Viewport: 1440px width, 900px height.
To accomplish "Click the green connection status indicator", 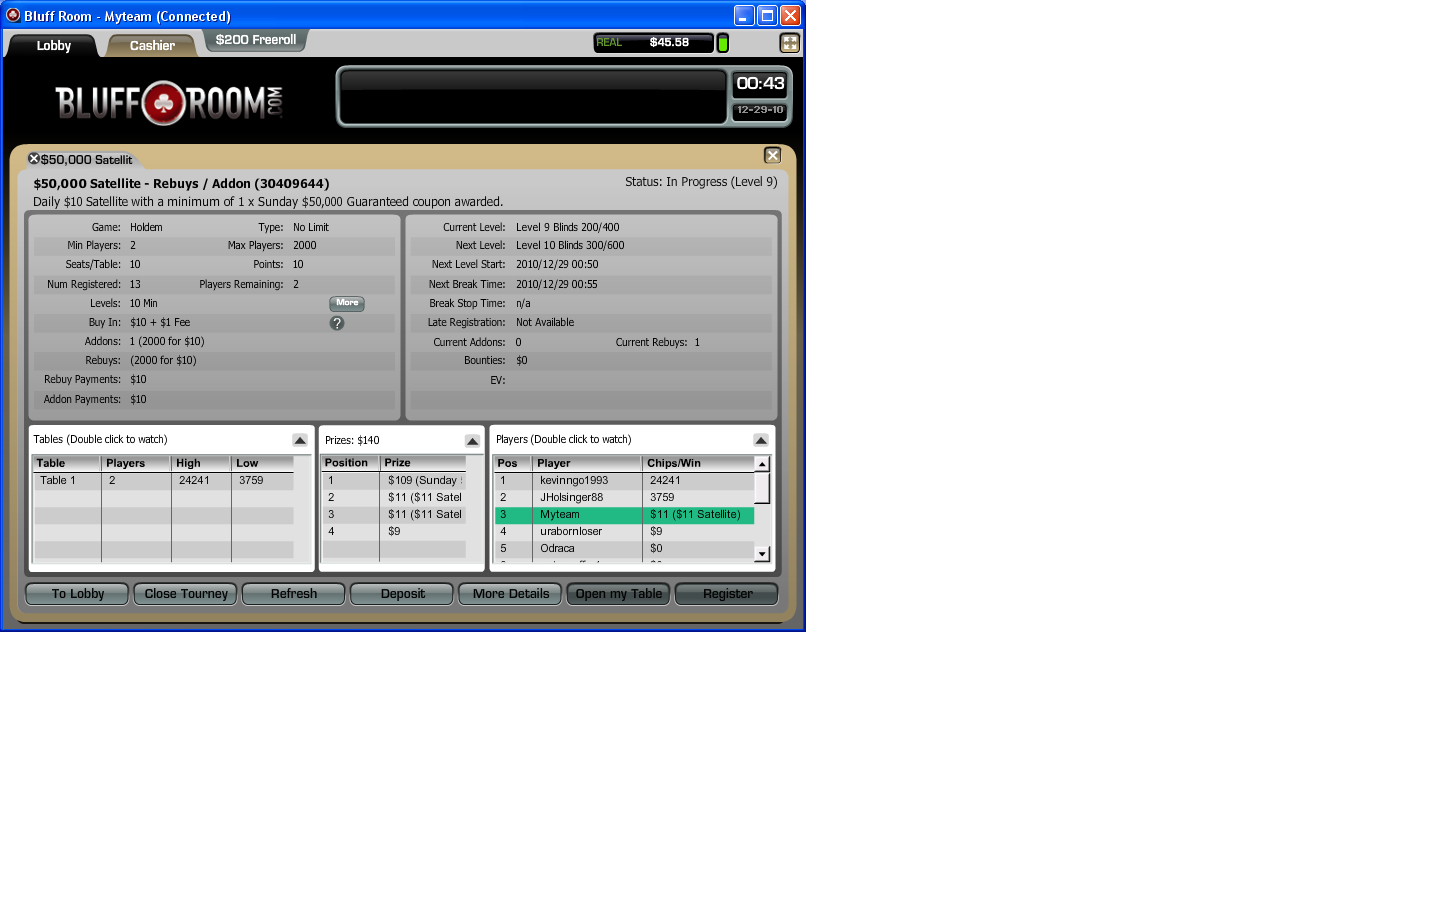I will 723,43.
